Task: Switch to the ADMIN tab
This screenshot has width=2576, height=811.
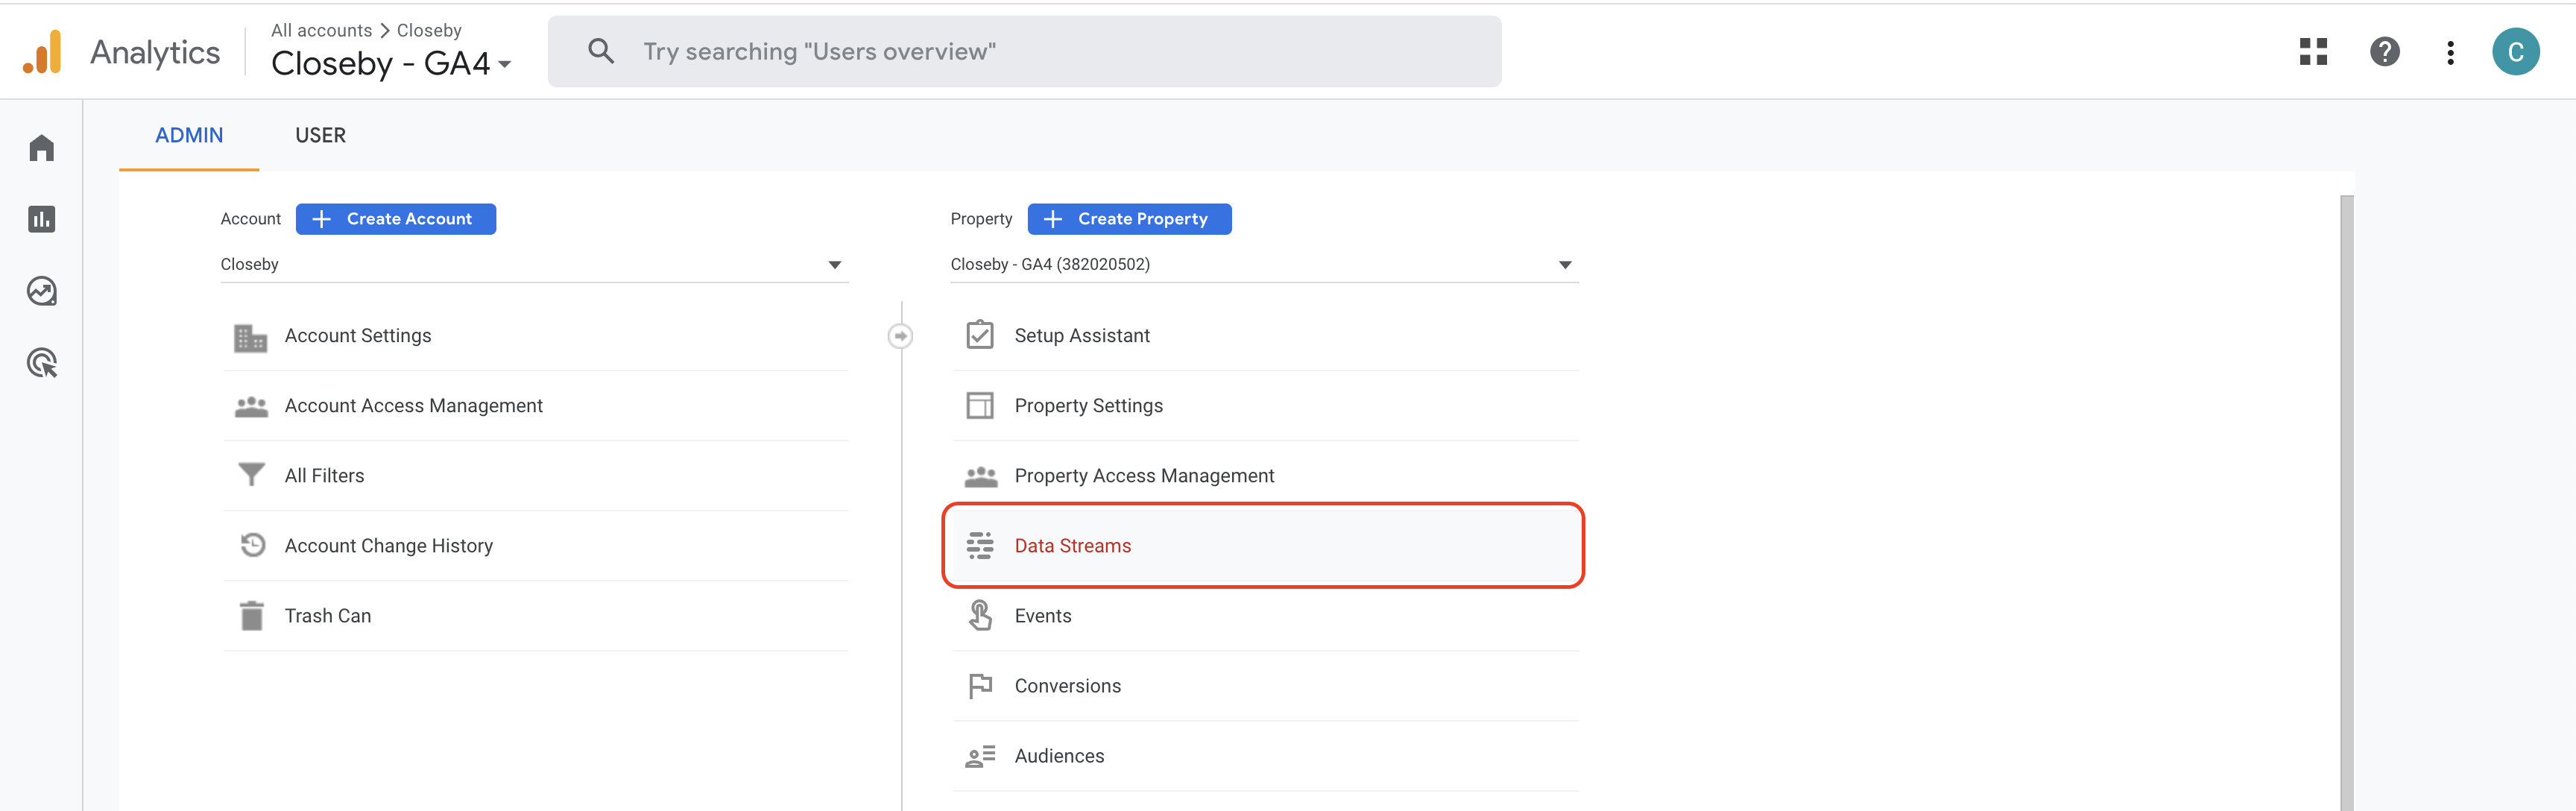Action: 189,136
